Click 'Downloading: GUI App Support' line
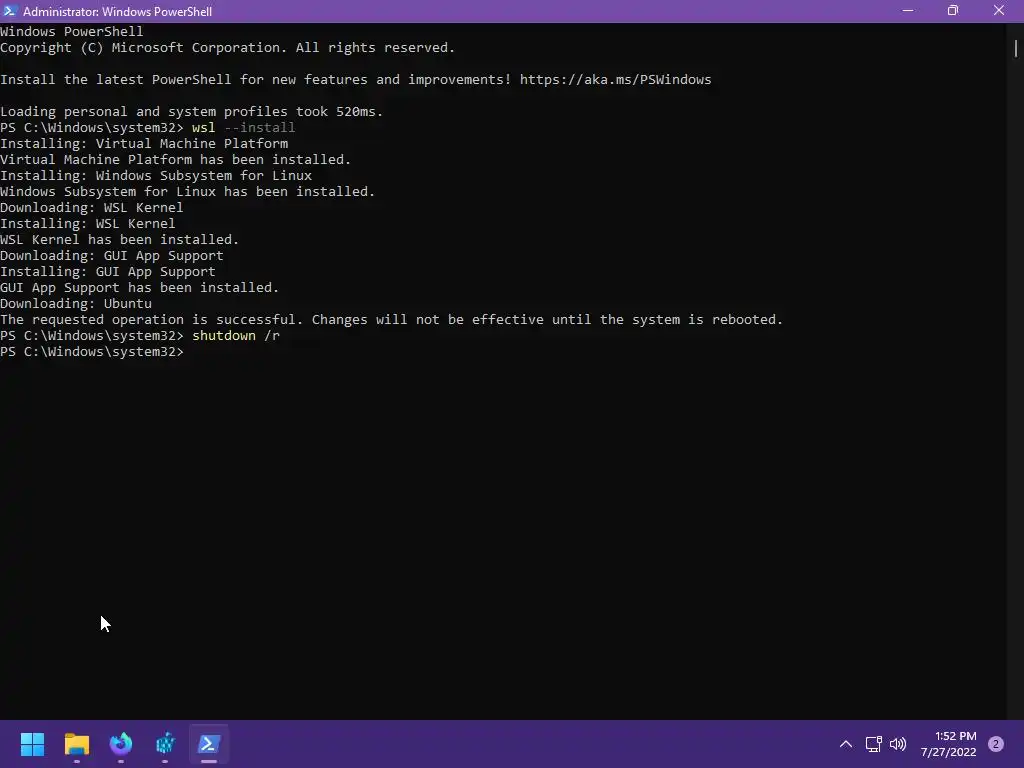This screenshot has height=768, width=1024. point(112,256)
